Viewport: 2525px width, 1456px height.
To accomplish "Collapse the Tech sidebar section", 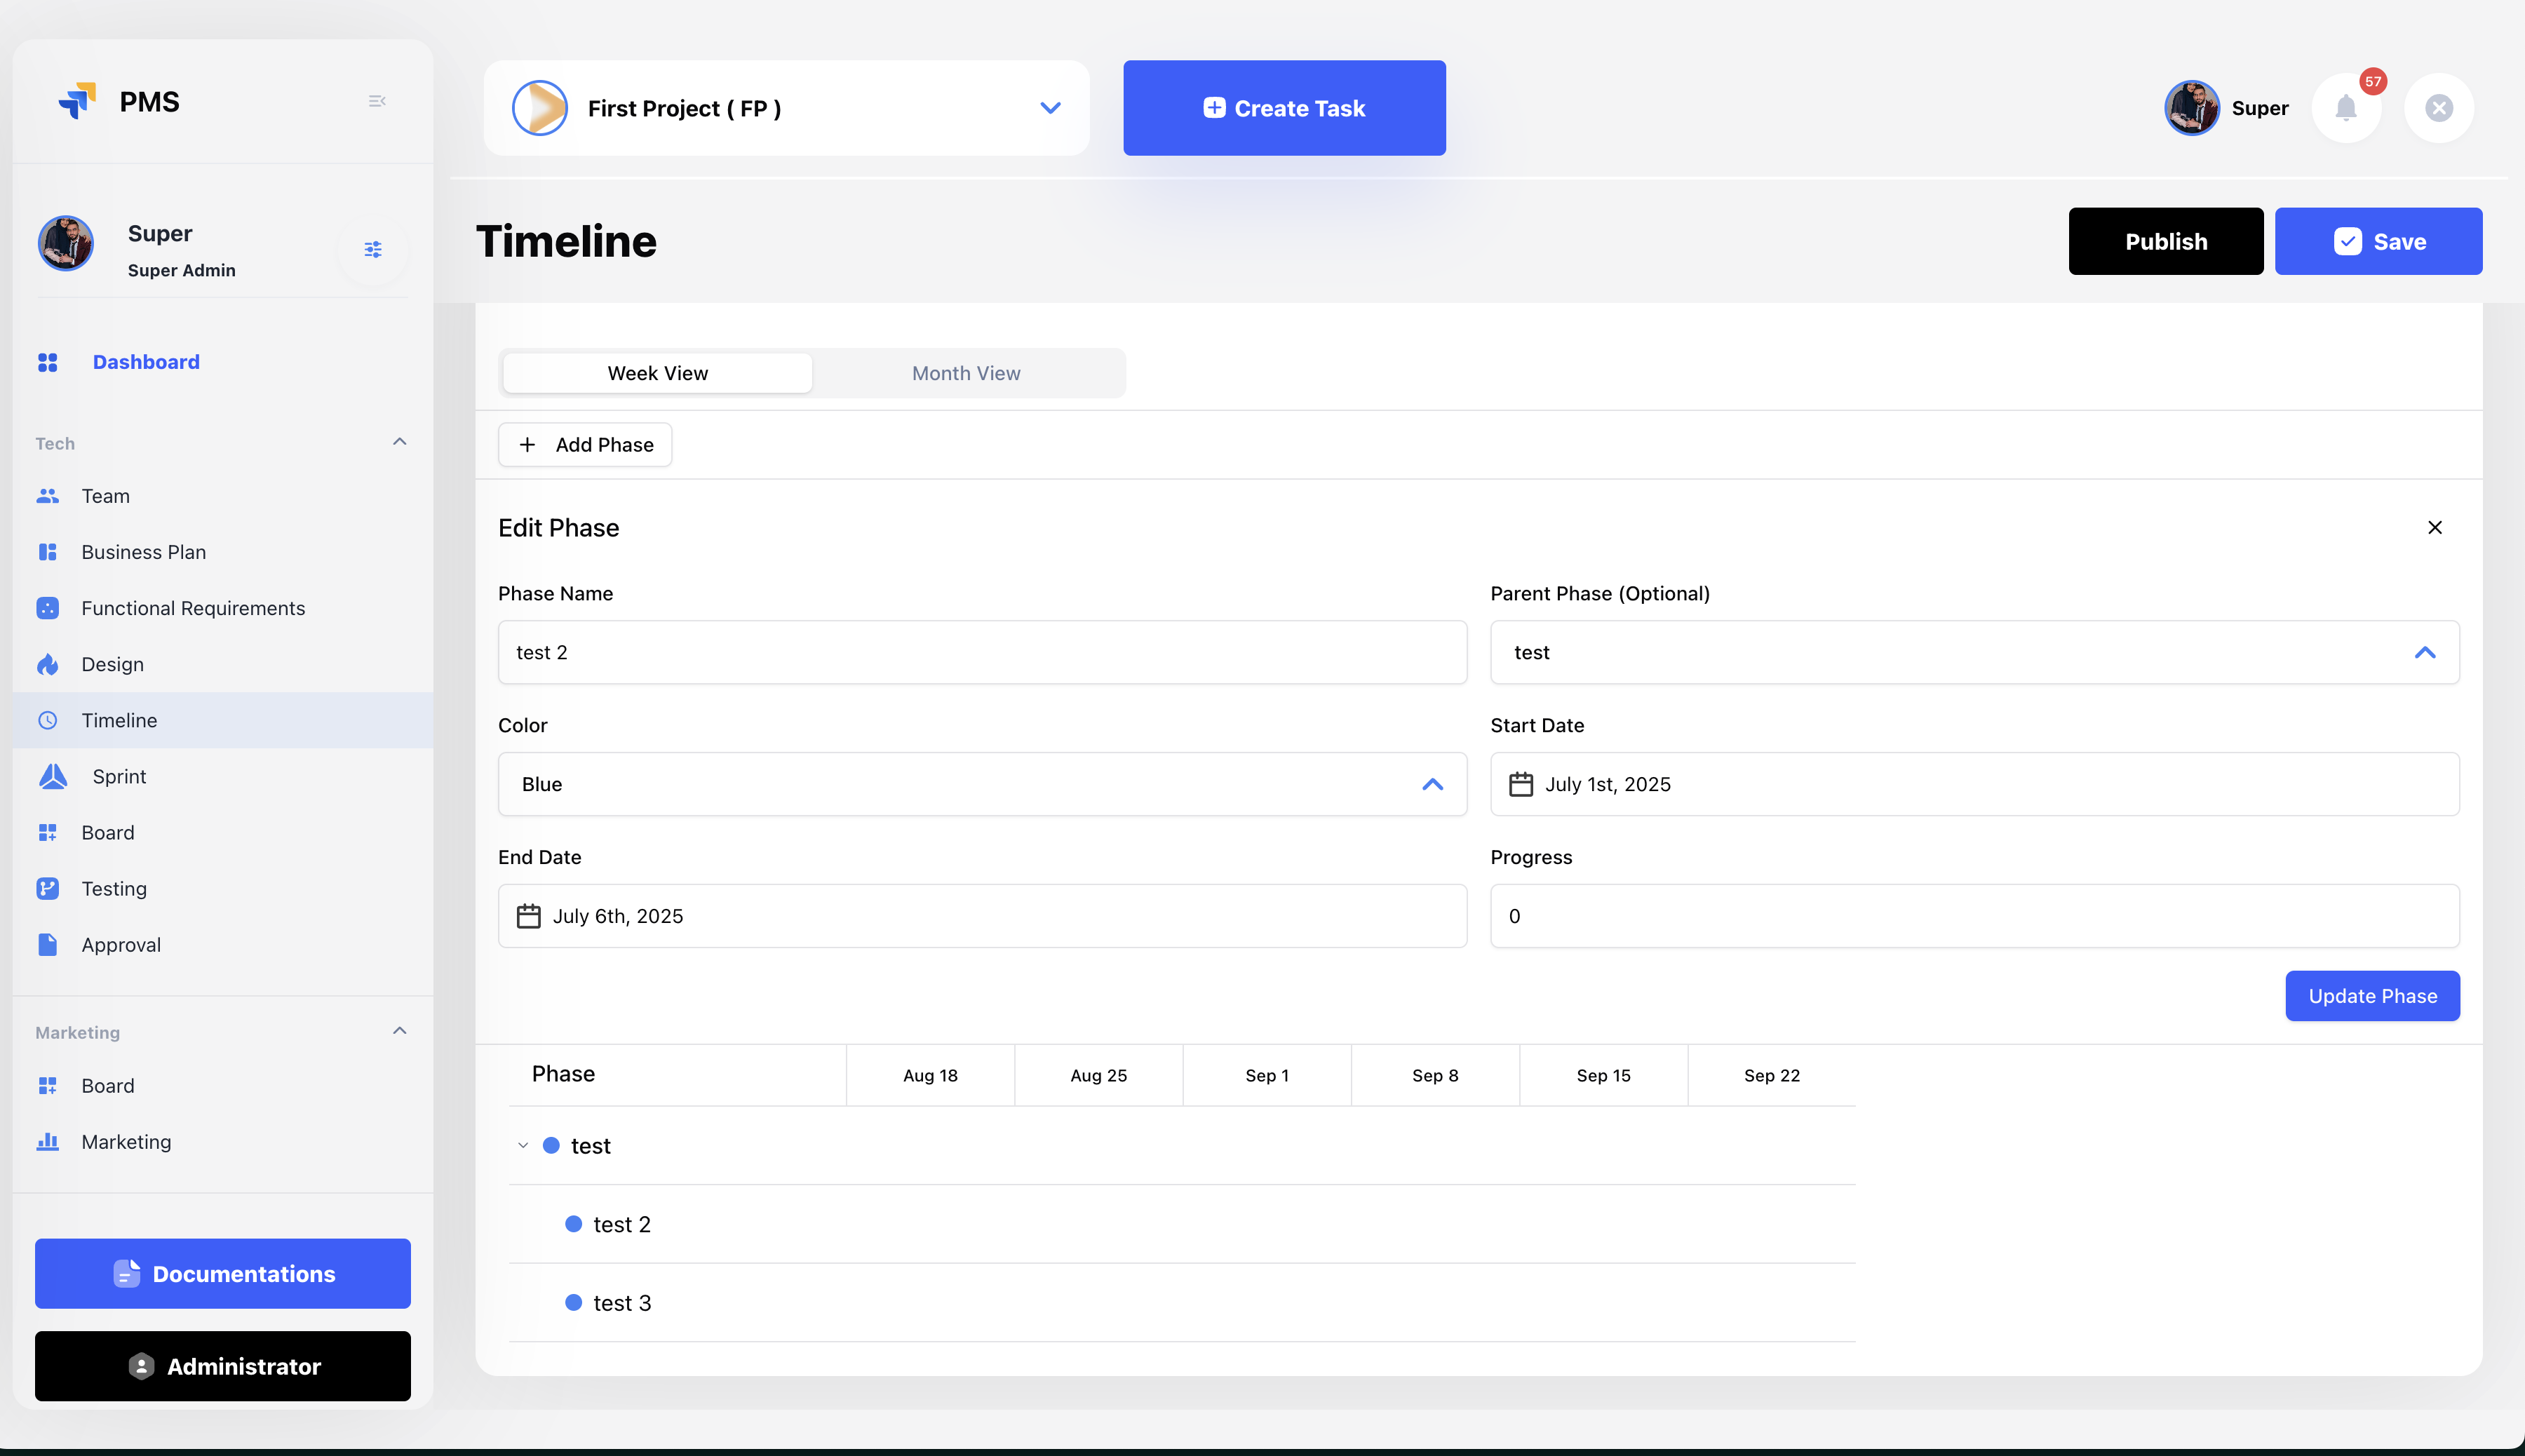I will pos(399,442).
